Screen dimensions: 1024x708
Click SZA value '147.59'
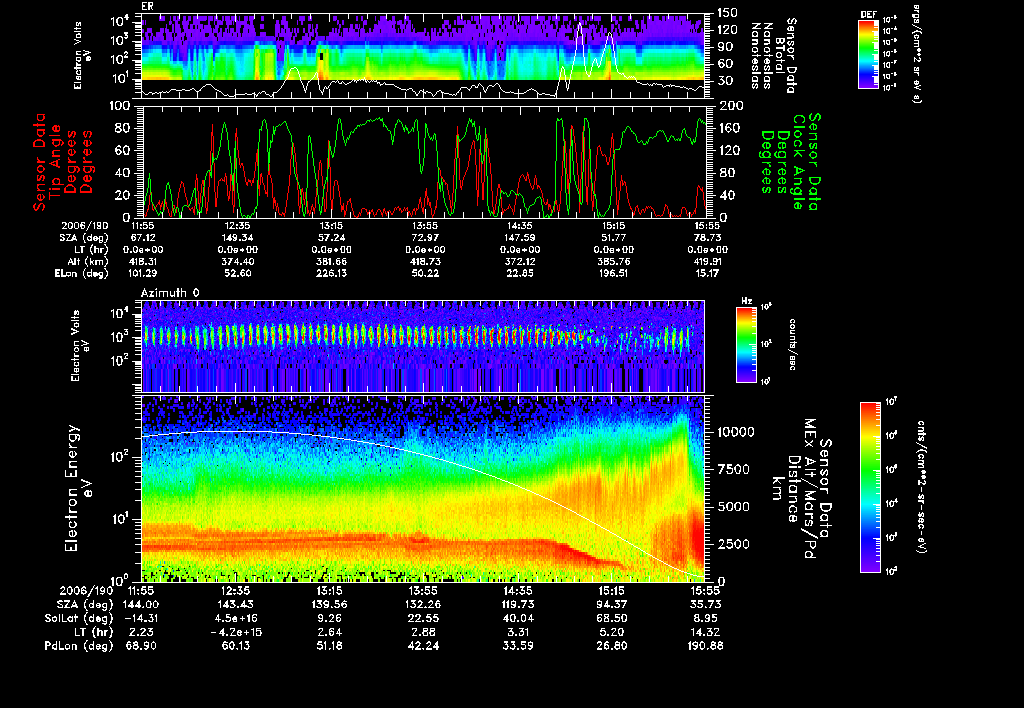pos(520,238)
